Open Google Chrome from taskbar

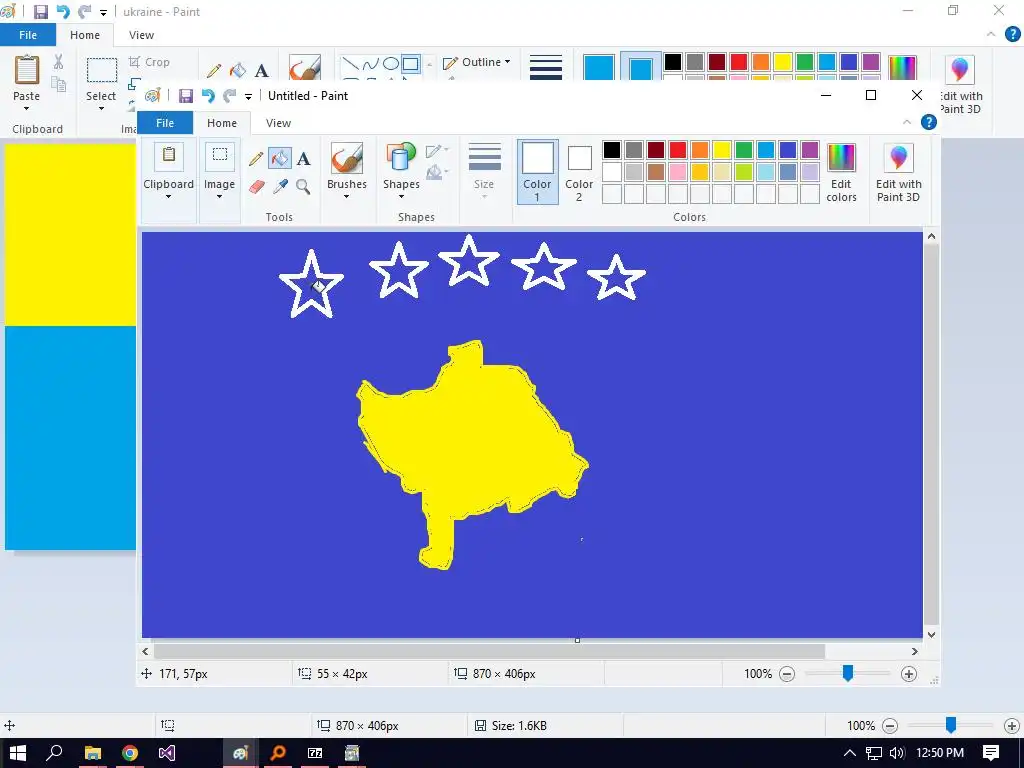pyautogui.click(x=130, y=753)
